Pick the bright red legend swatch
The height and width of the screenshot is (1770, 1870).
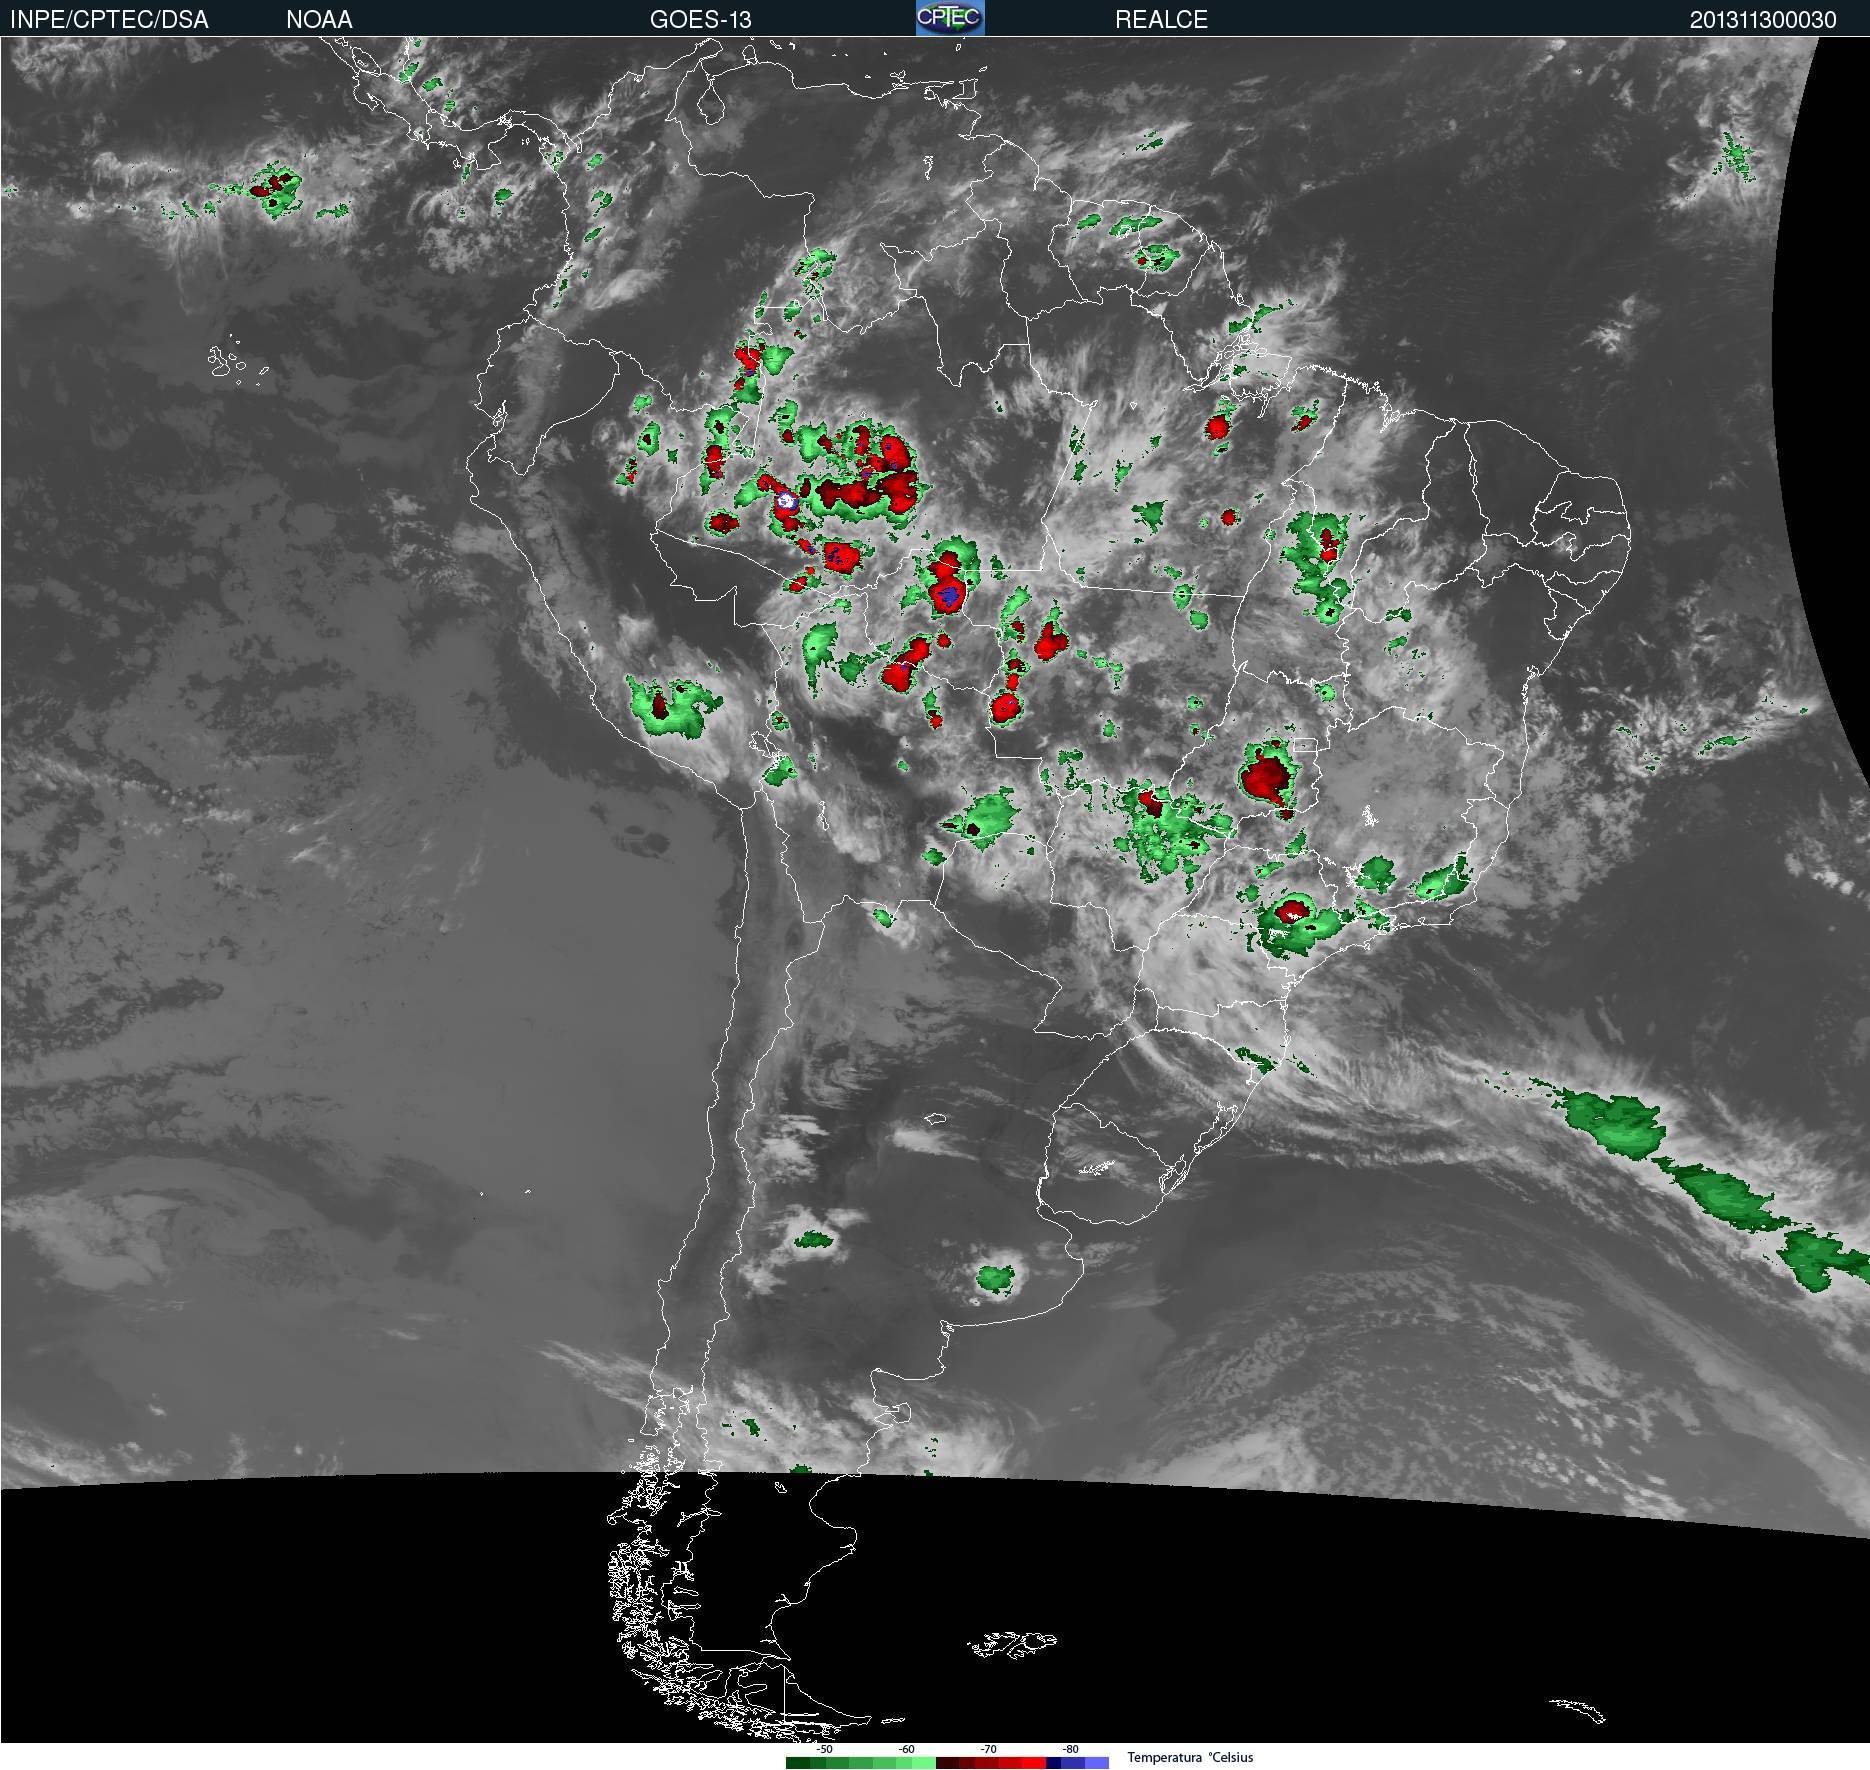(x=1034, y=1763)
